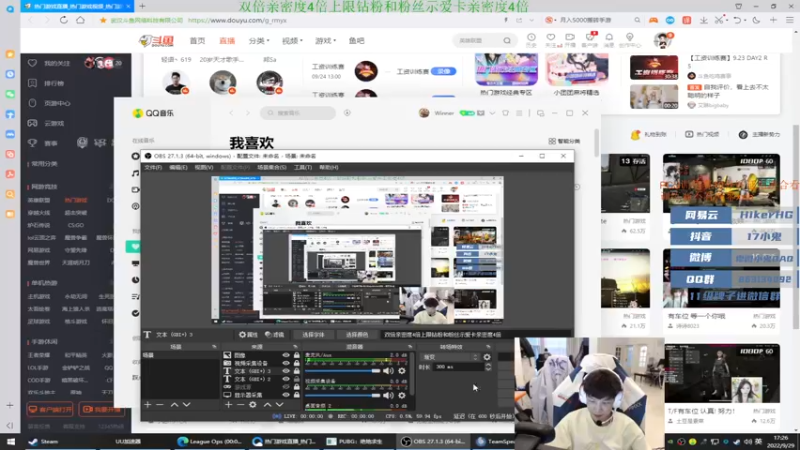Open Douyu 首页 link

pyautogui.click(x=197, y=41)
